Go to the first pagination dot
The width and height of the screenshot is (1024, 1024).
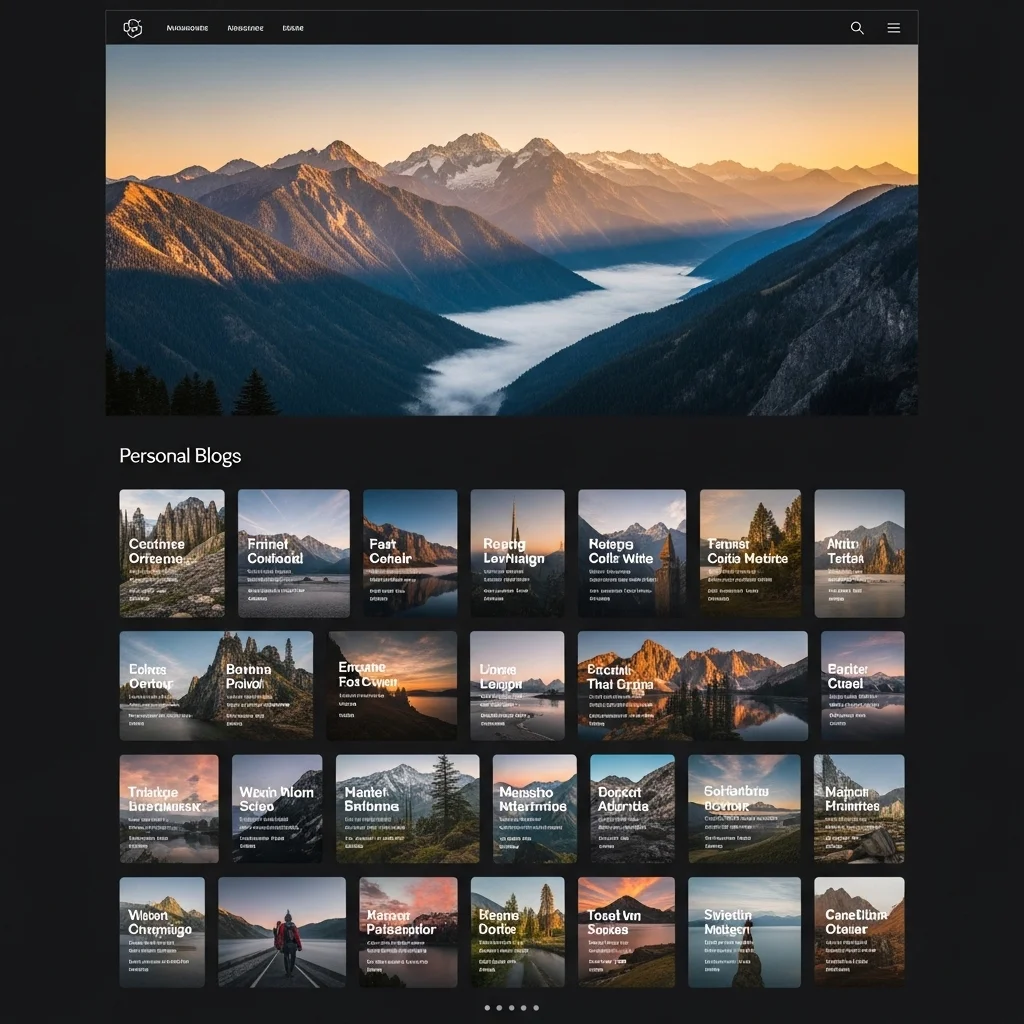coord(488,1007)
